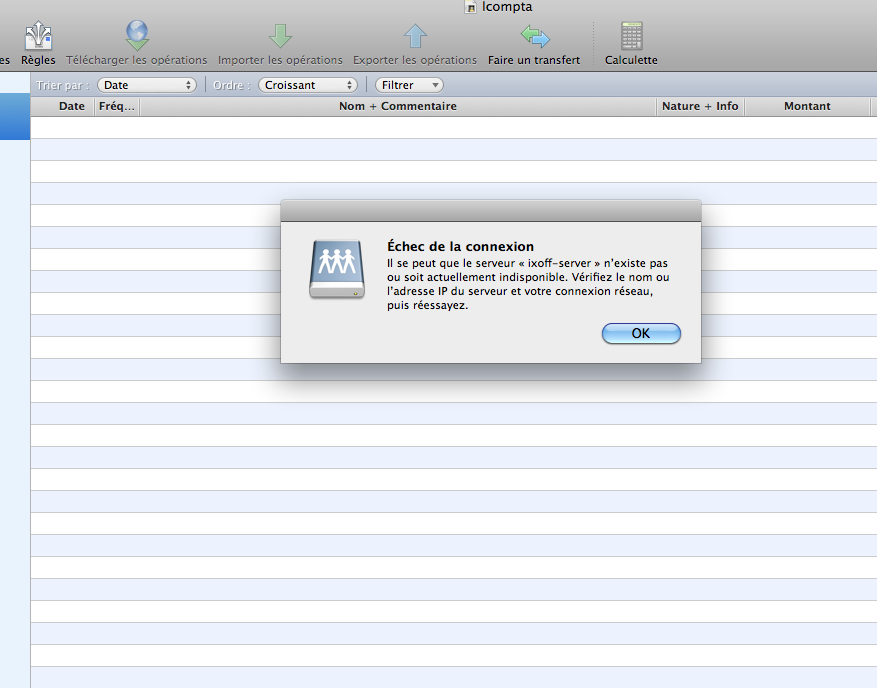The height and width of the screenshot is (688, 877).
Task: Click the Nom + Commentaire column header
Action: pyautogui.click(x=398, y=106)
